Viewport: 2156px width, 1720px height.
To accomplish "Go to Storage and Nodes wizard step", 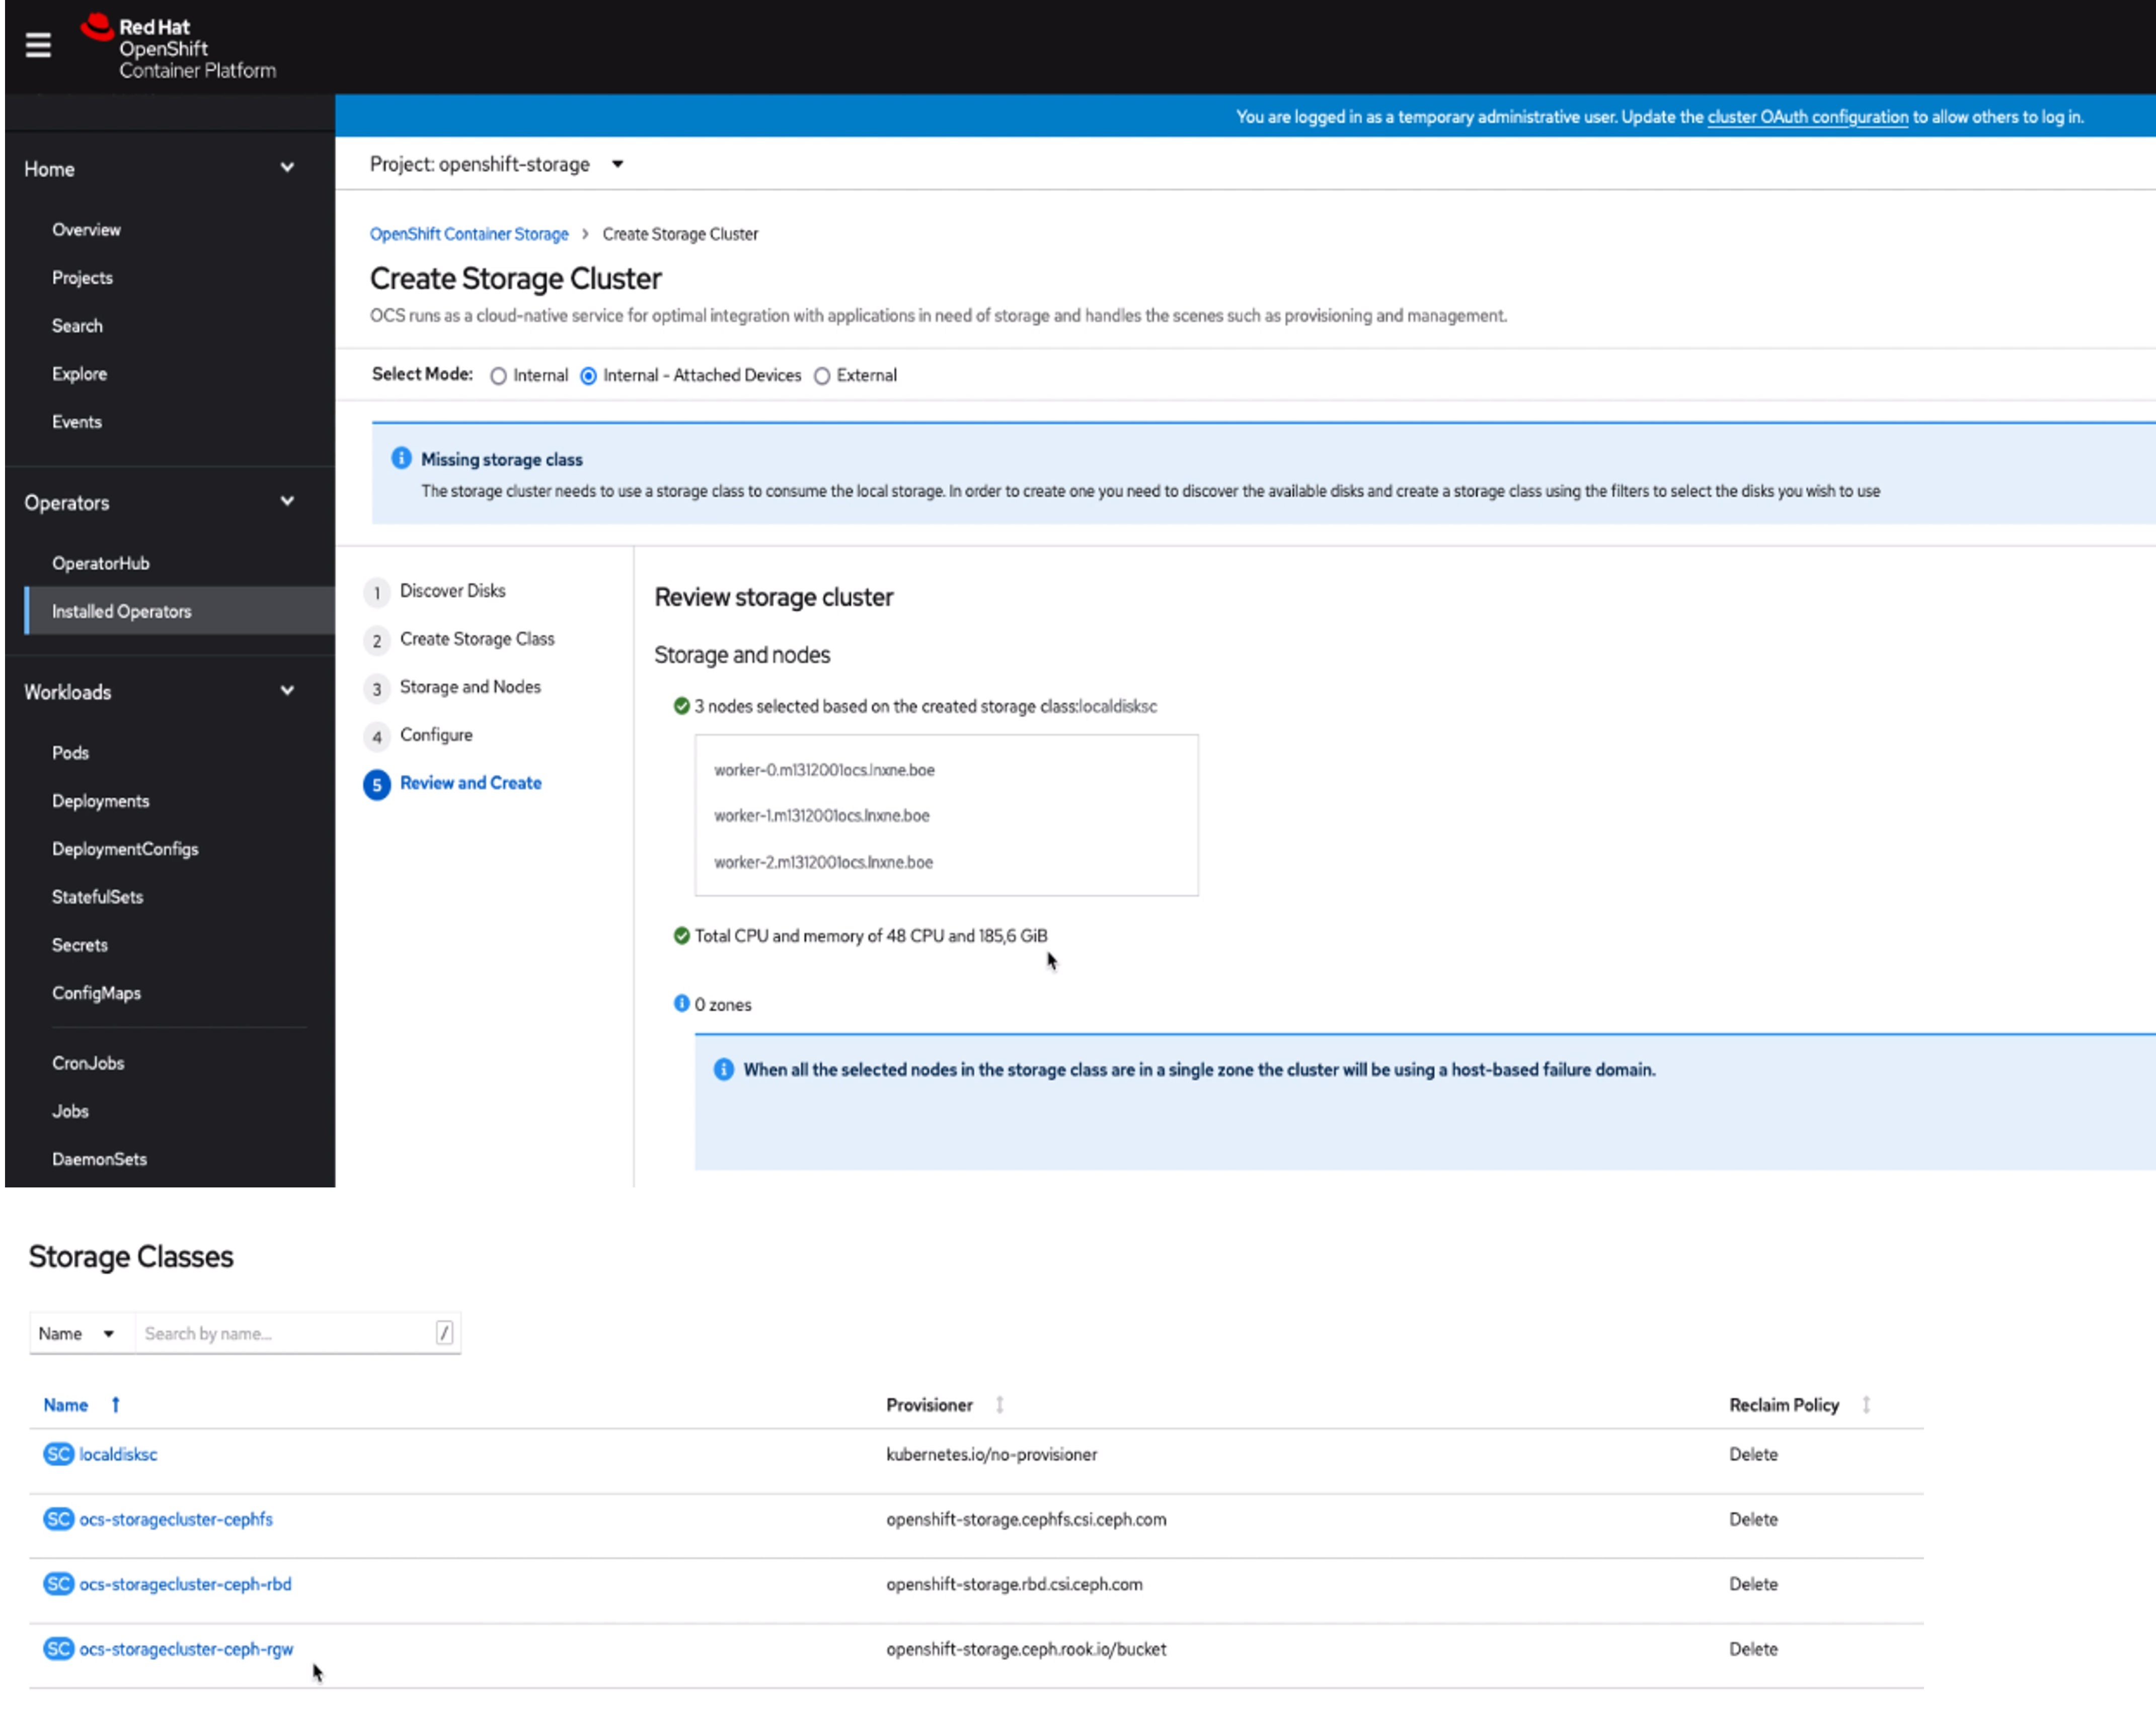I will [470, 686].
